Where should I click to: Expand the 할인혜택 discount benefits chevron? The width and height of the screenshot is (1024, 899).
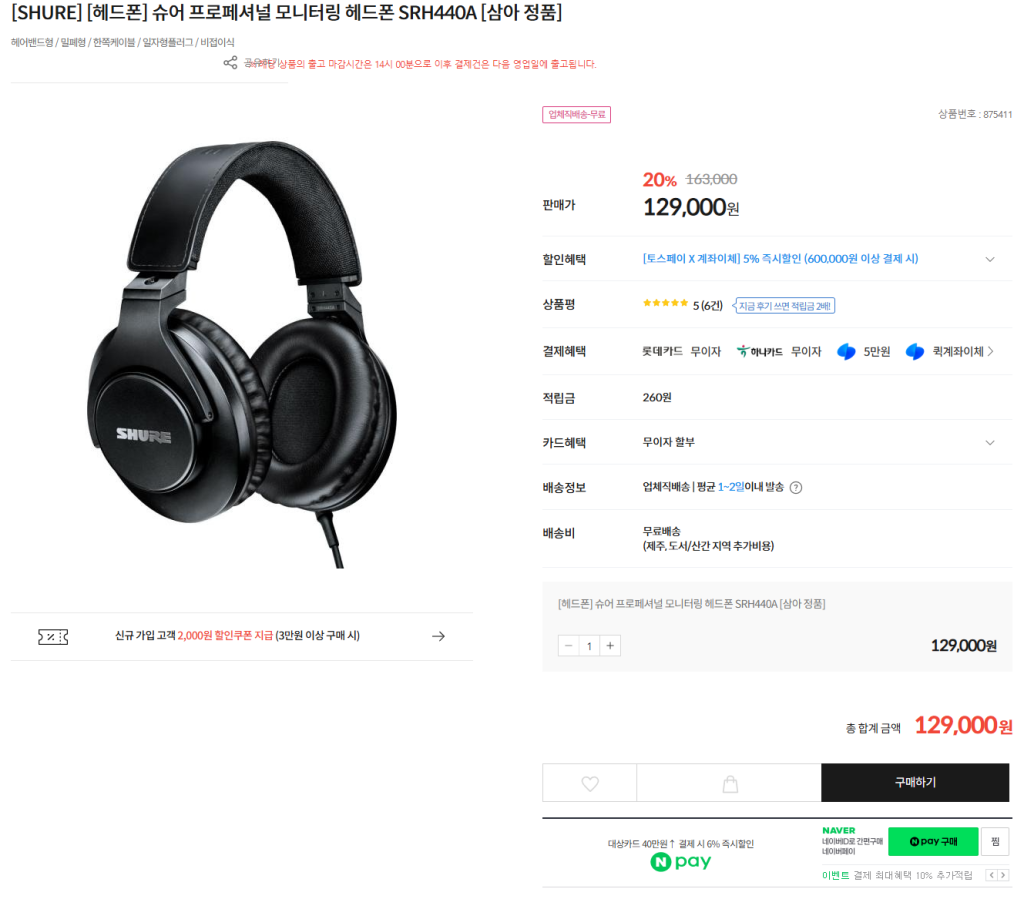[x=989, y=259]
